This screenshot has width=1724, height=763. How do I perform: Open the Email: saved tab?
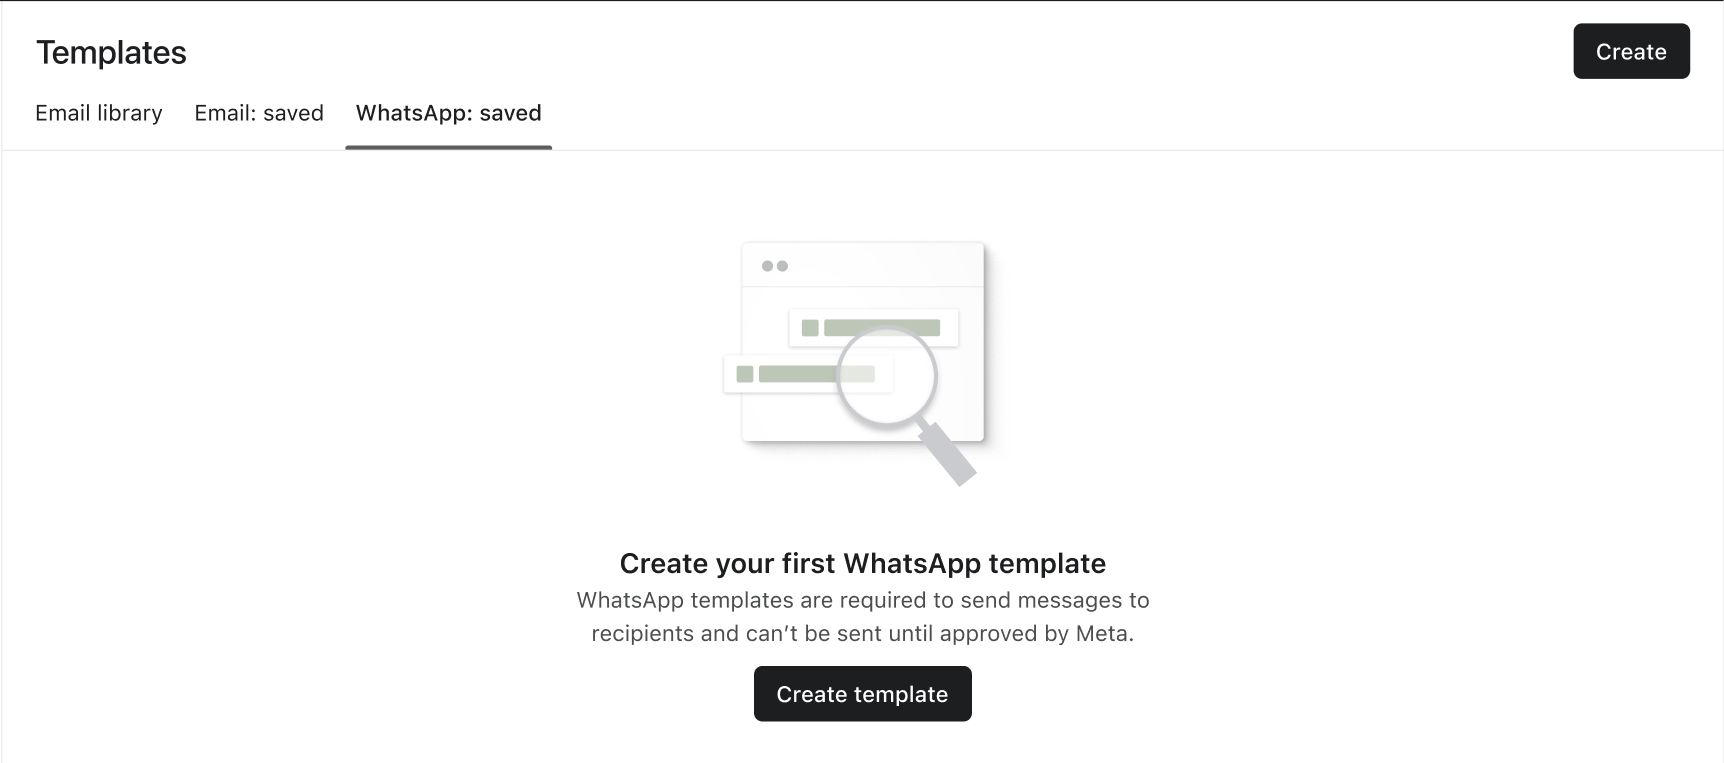pyautogui.click(x=258, y=113)
